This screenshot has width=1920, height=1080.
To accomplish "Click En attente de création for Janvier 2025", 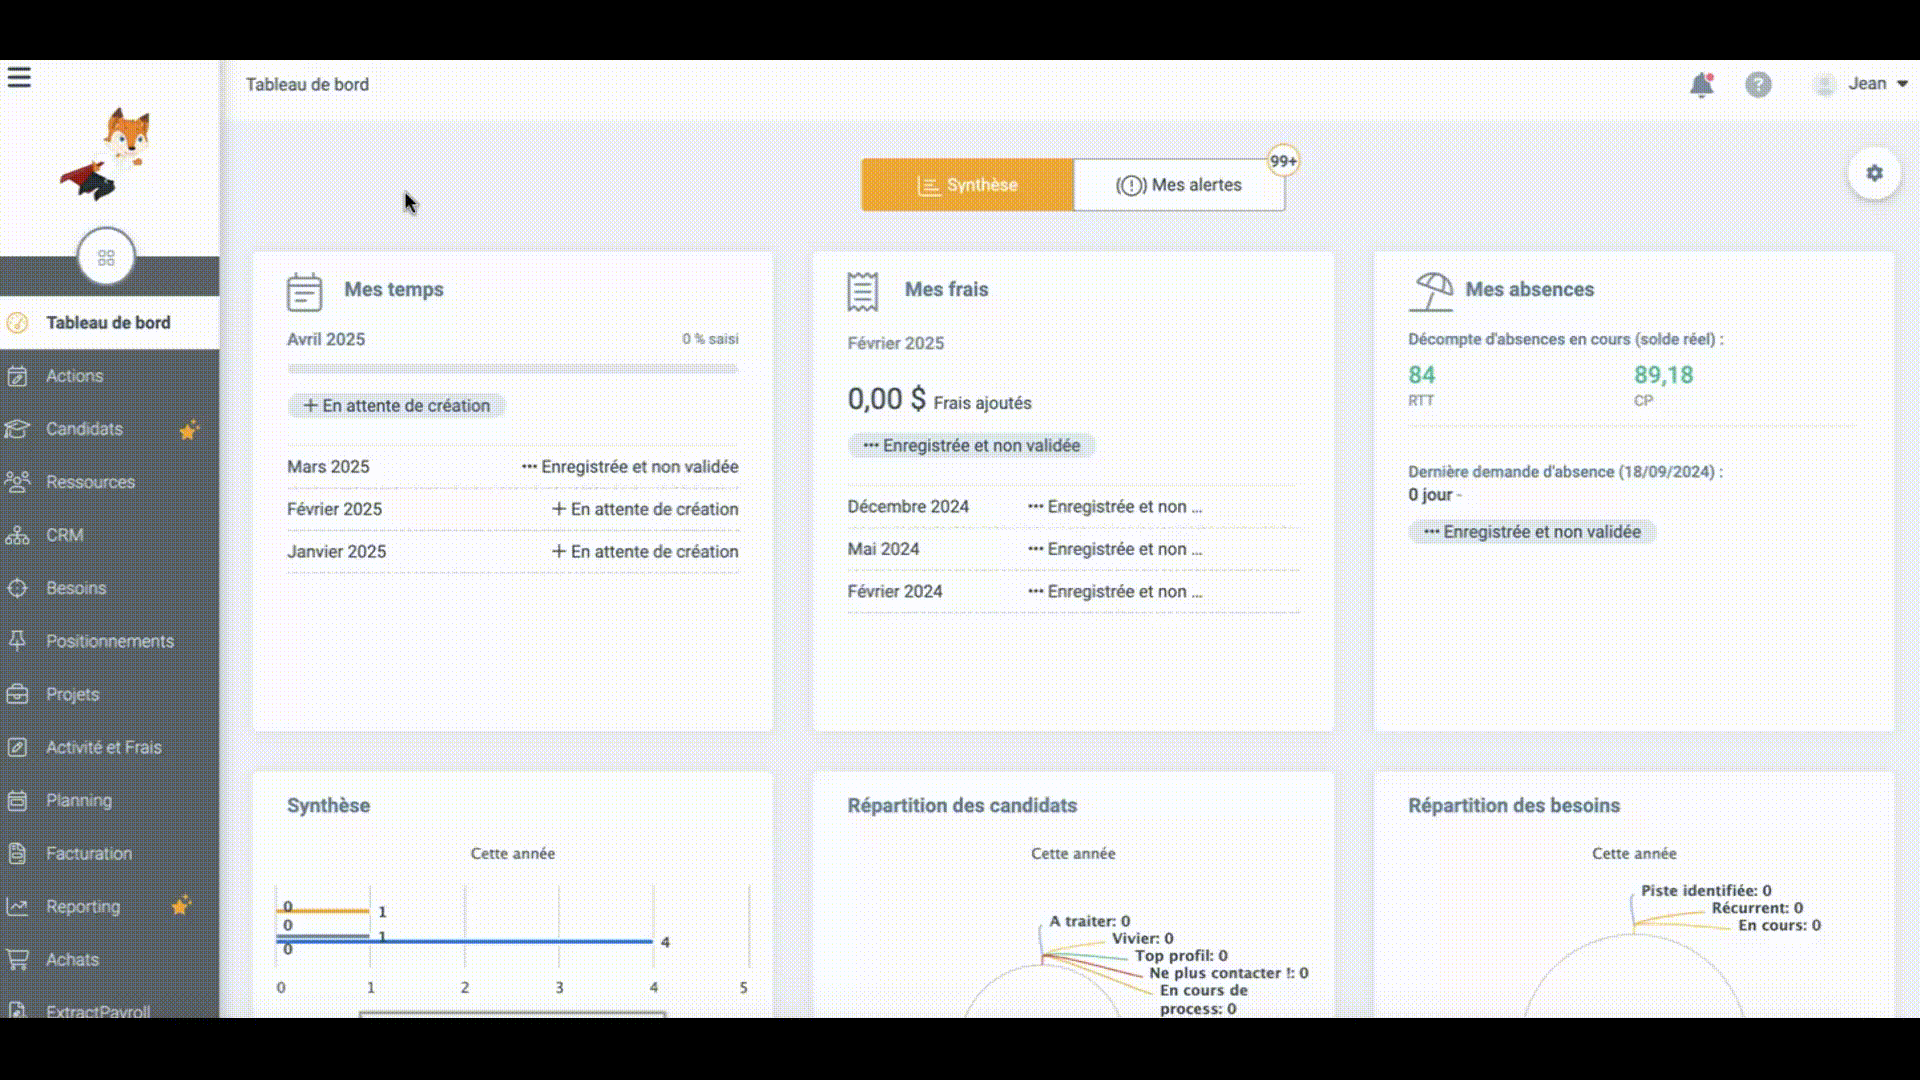I will (x=645, y=552).
